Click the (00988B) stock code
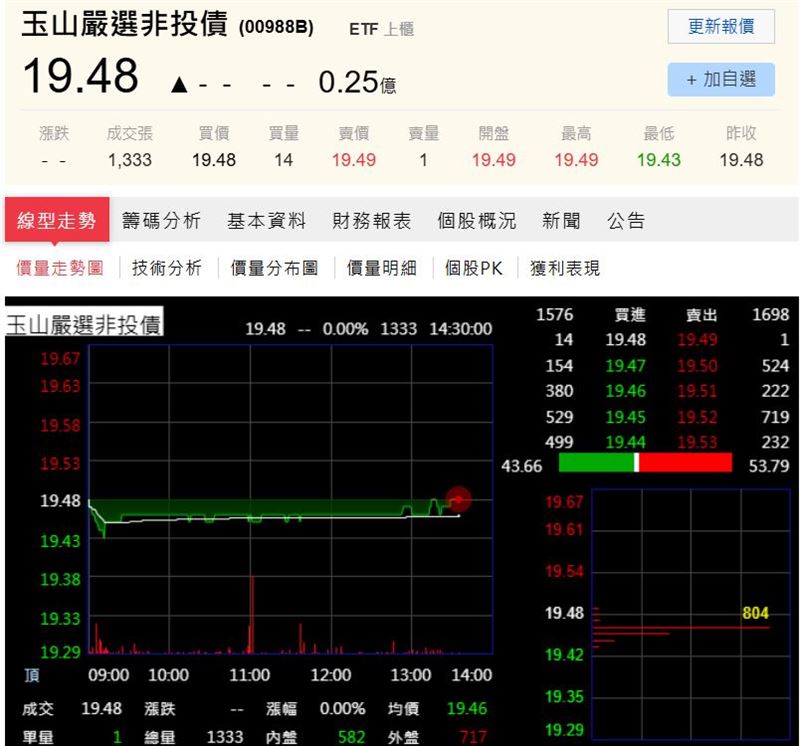 276,27
